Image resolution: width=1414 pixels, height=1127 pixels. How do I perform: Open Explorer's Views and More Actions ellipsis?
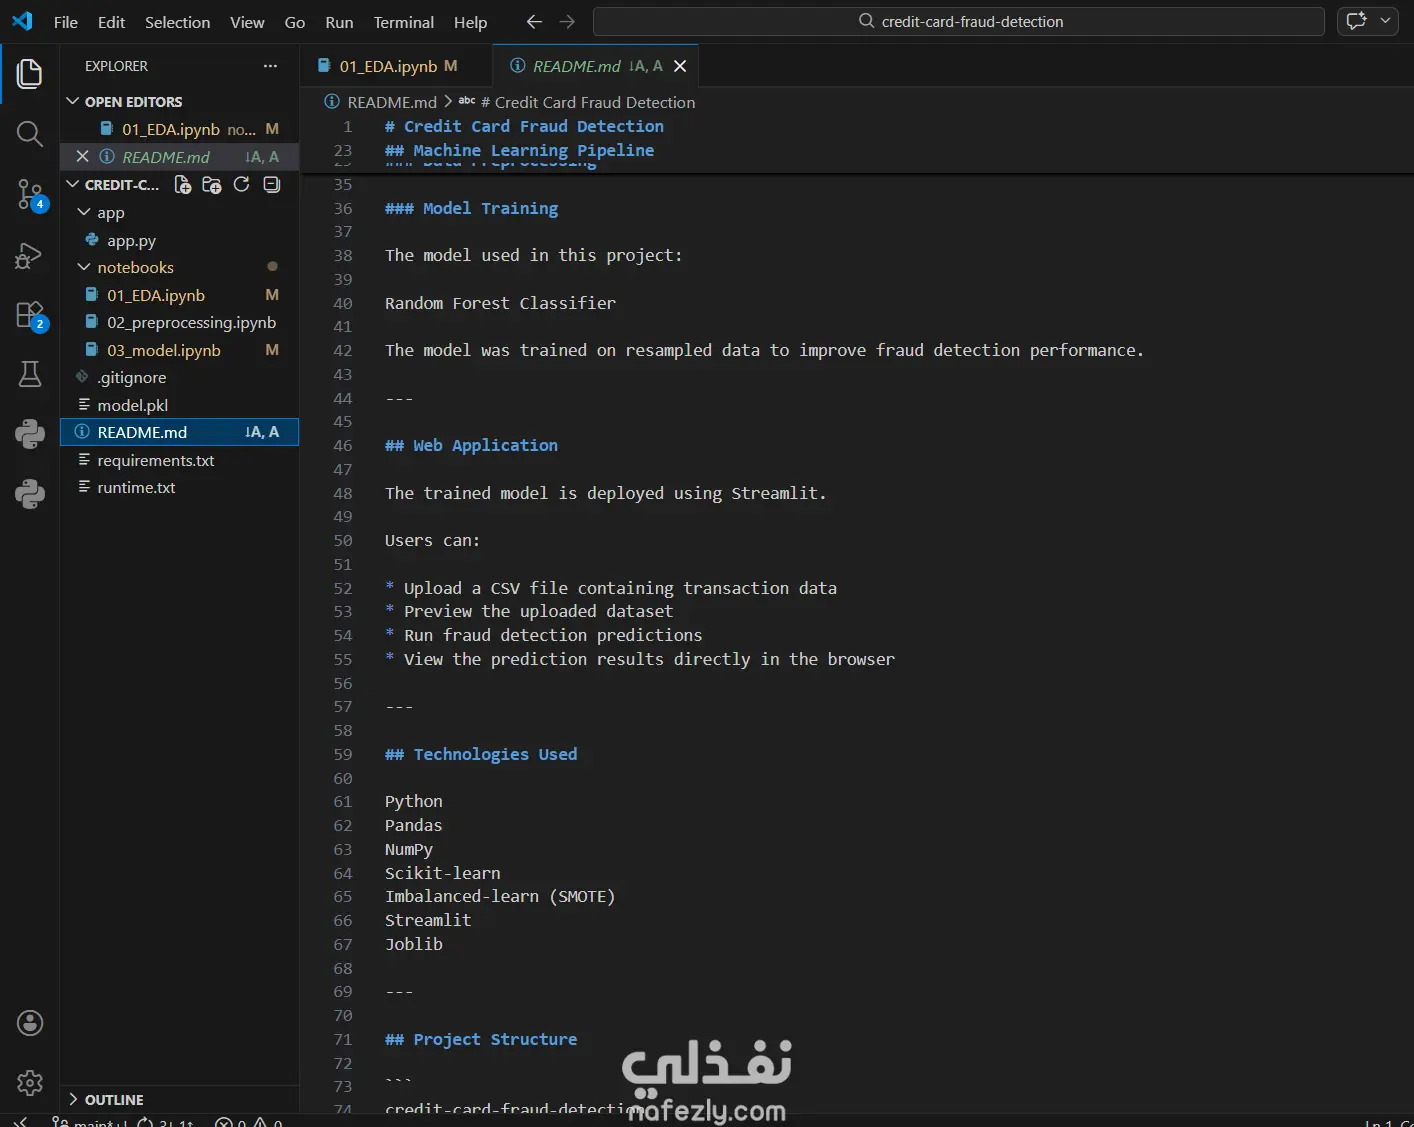click(270, 66)
